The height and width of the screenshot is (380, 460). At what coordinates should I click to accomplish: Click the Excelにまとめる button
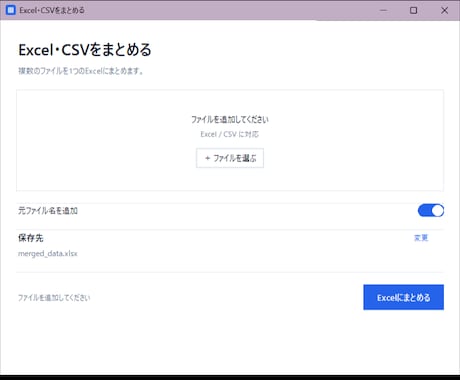(404, 297)
